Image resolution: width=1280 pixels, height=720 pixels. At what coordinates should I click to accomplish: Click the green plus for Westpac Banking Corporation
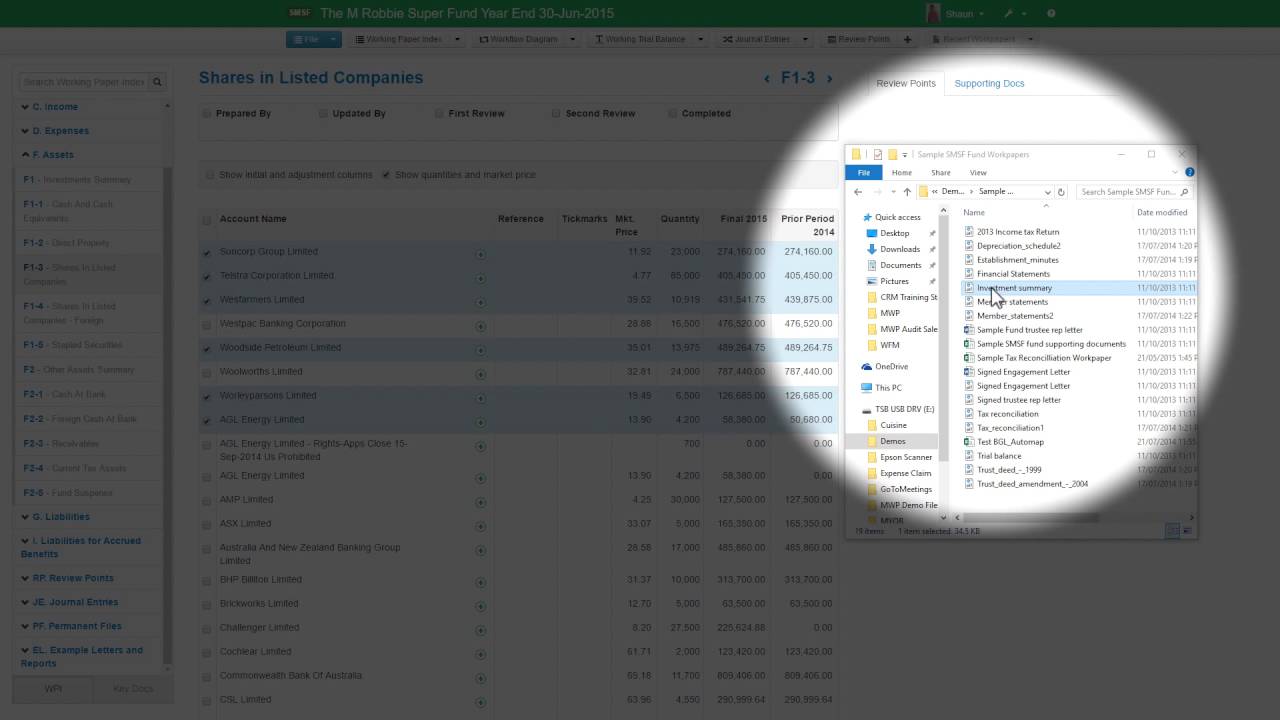pyautogui.click(x=480, y=326)
